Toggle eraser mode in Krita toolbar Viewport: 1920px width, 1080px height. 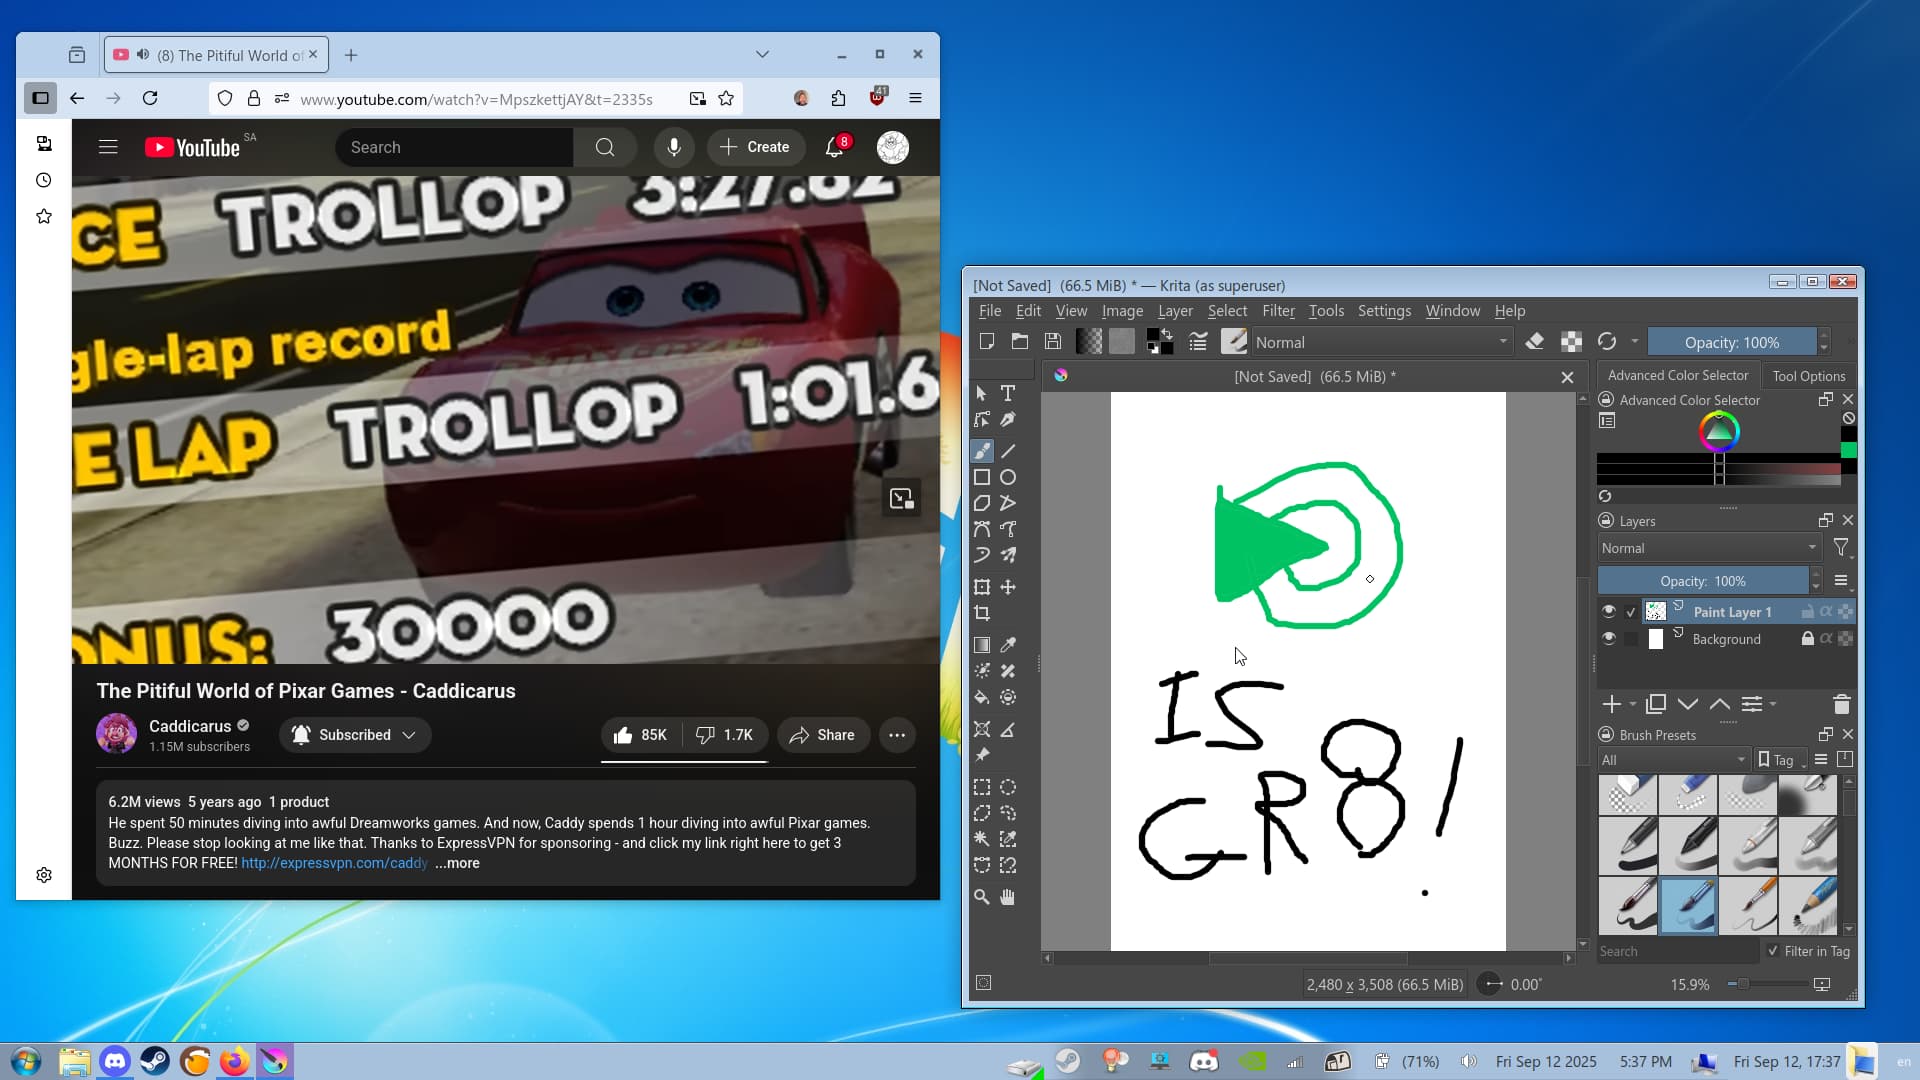point(1535,342)
